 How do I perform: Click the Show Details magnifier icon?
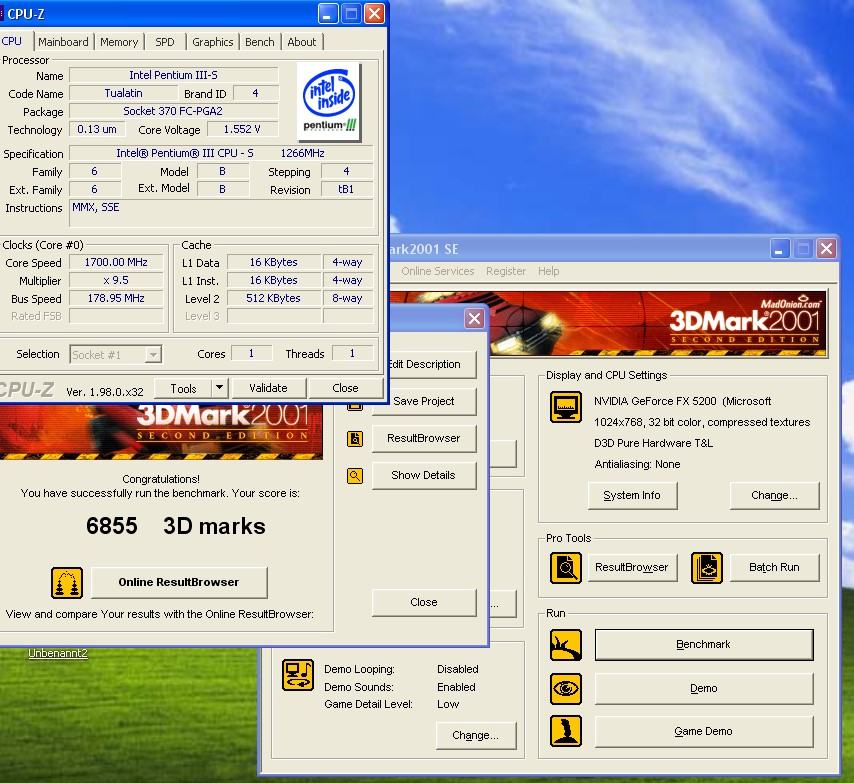pos(355,476)
